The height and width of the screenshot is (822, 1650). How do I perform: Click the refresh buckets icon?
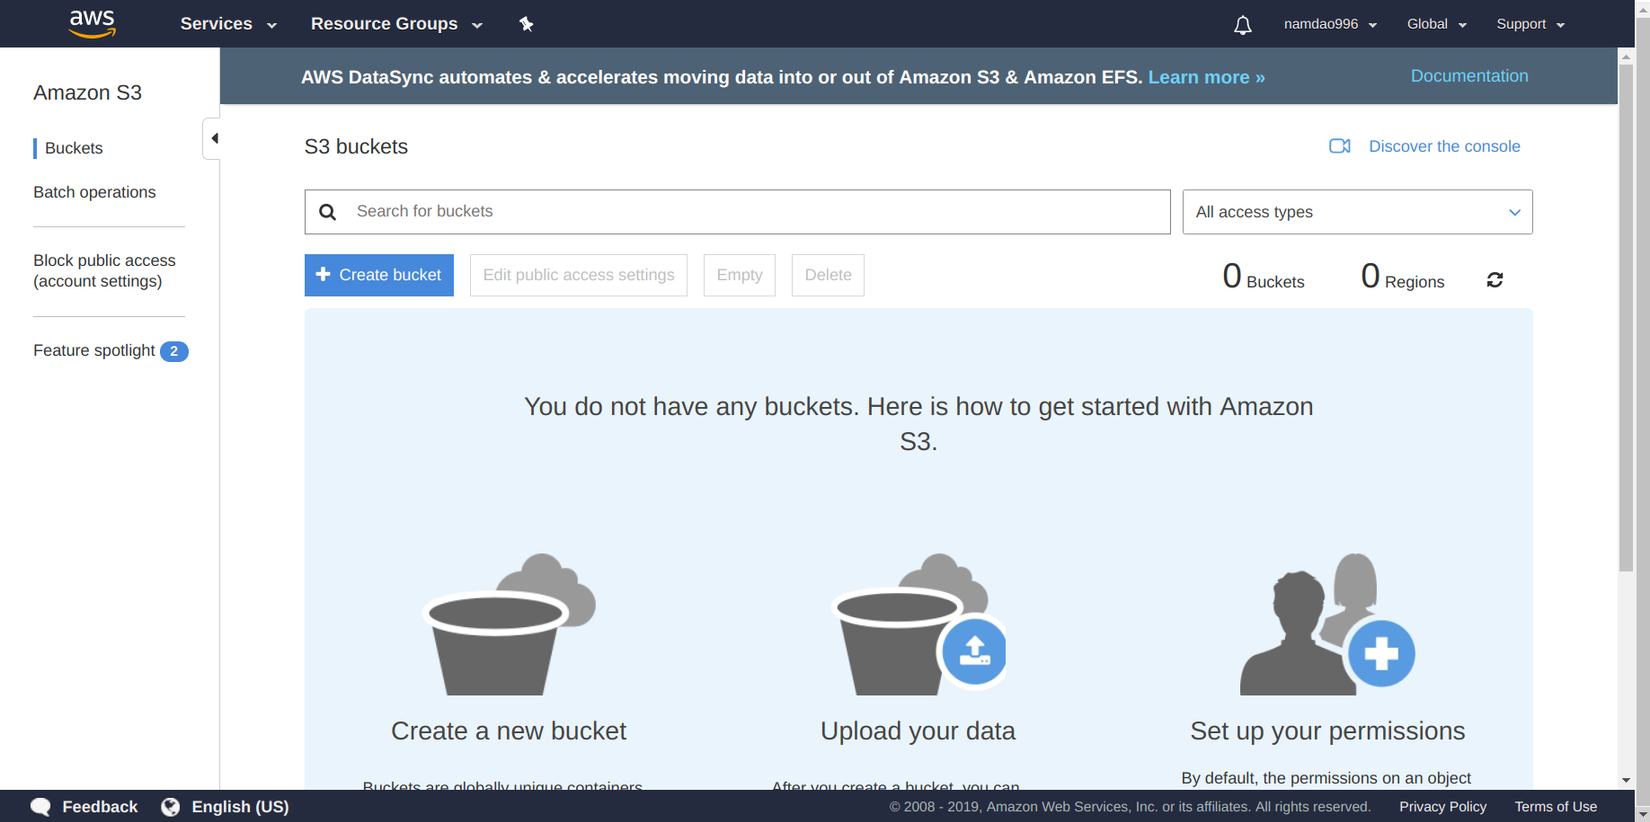(x=1495, y=280)
